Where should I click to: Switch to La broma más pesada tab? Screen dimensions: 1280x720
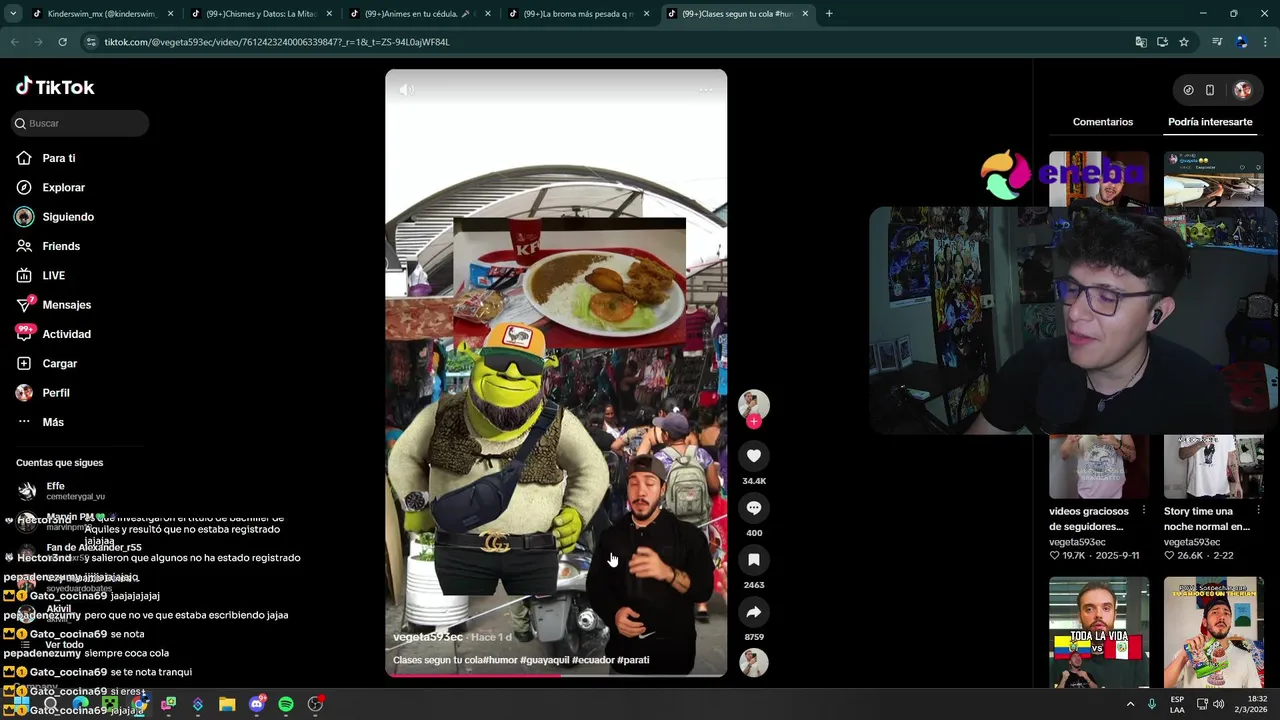pos(577,14)
